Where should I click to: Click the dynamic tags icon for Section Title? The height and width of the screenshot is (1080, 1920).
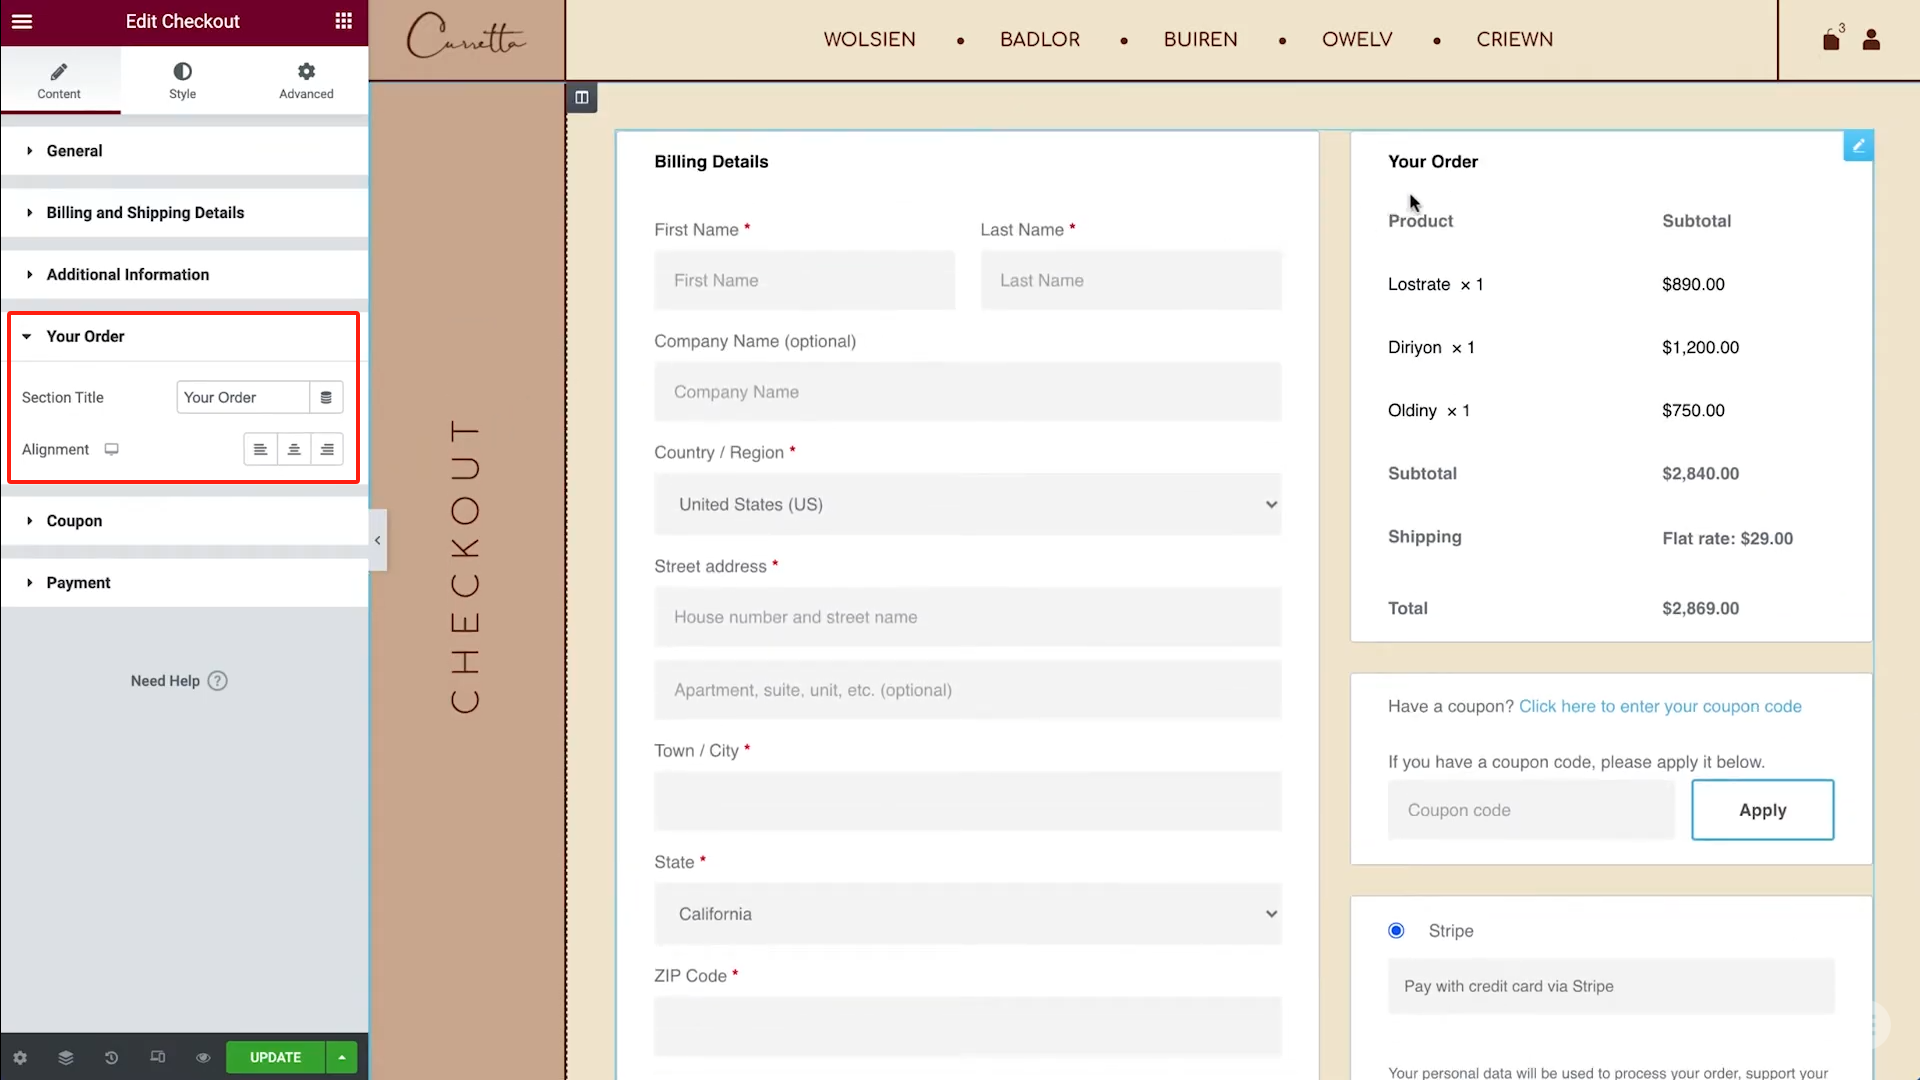point(326,397)
